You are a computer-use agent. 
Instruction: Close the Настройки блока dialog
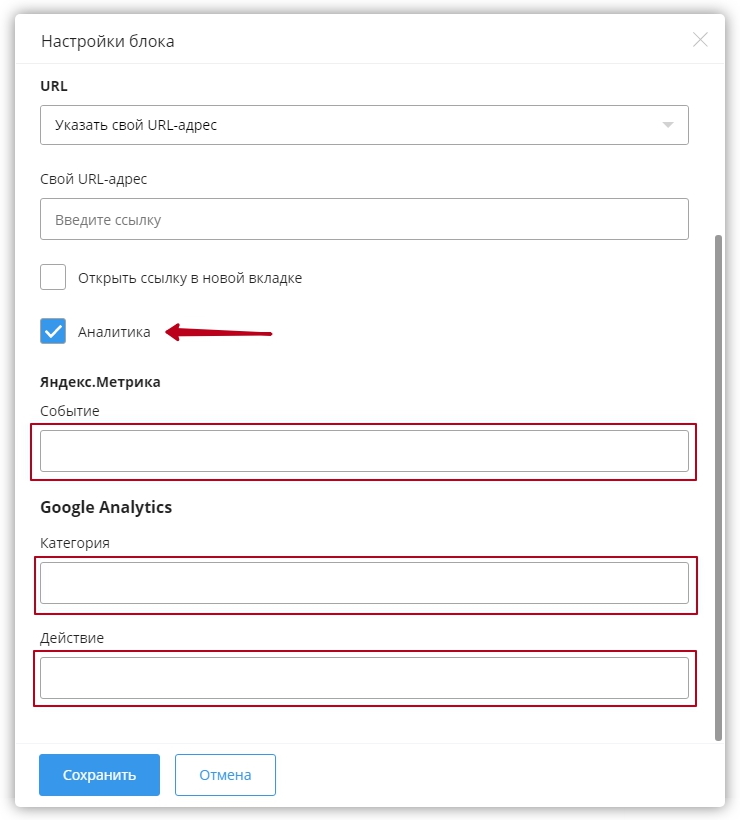pyautogui.click(x=700, y=40)
